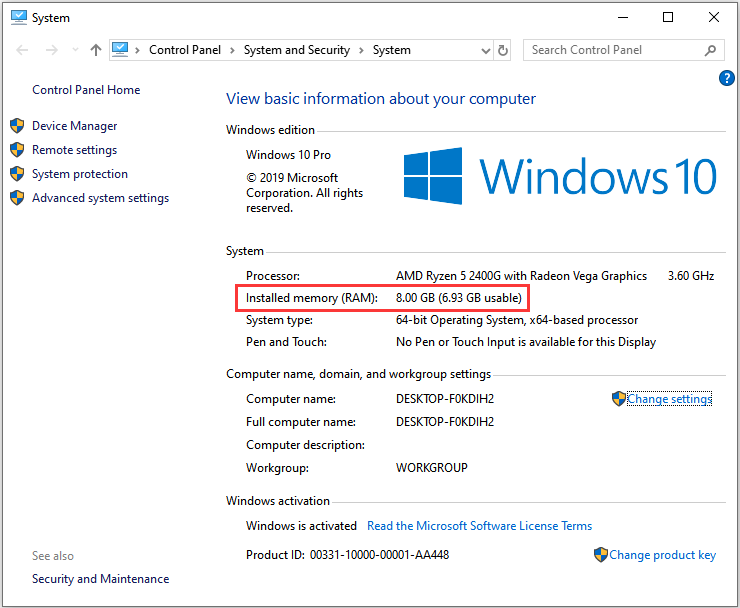Open Remote settings
This screenshot has width=740, height=608.
pyautogui.click(x=75, y=150)
